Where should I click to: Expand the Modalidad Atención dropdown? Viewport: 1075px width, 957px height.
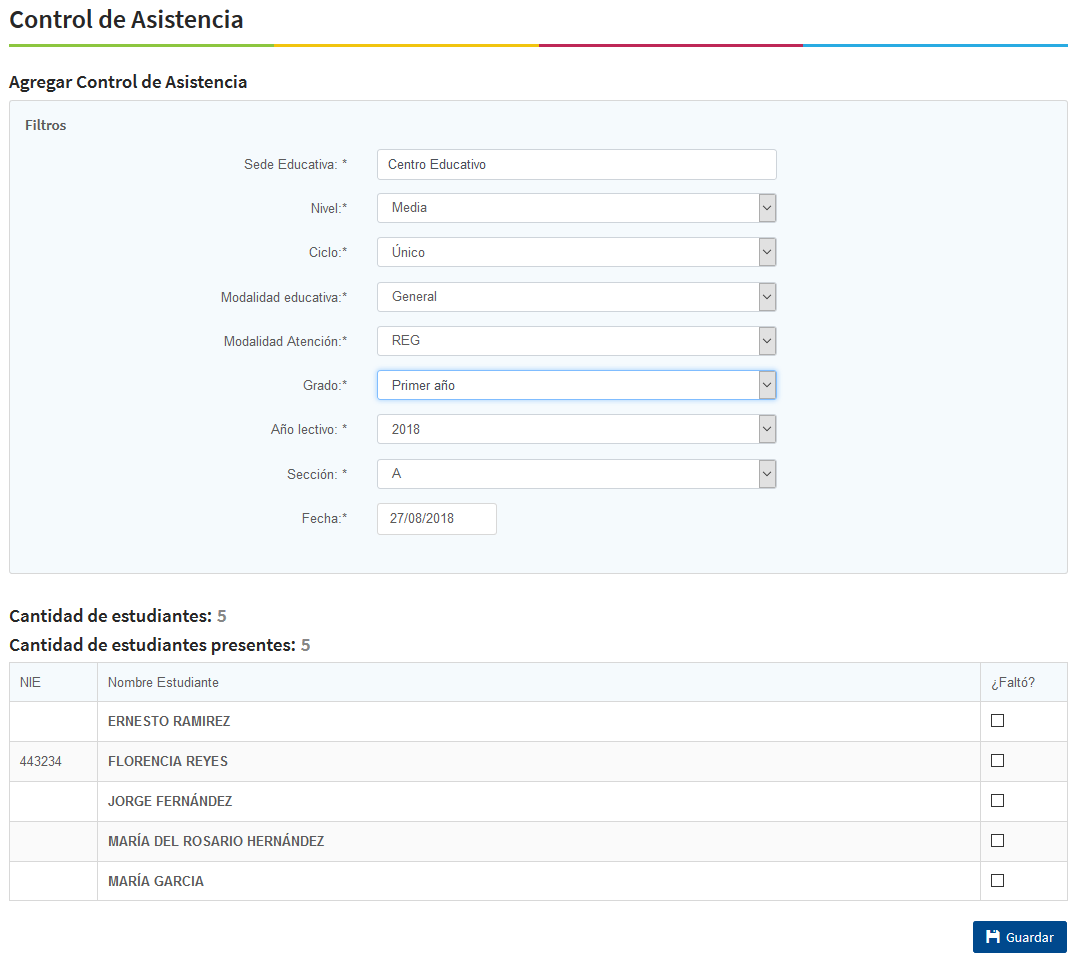576,341
